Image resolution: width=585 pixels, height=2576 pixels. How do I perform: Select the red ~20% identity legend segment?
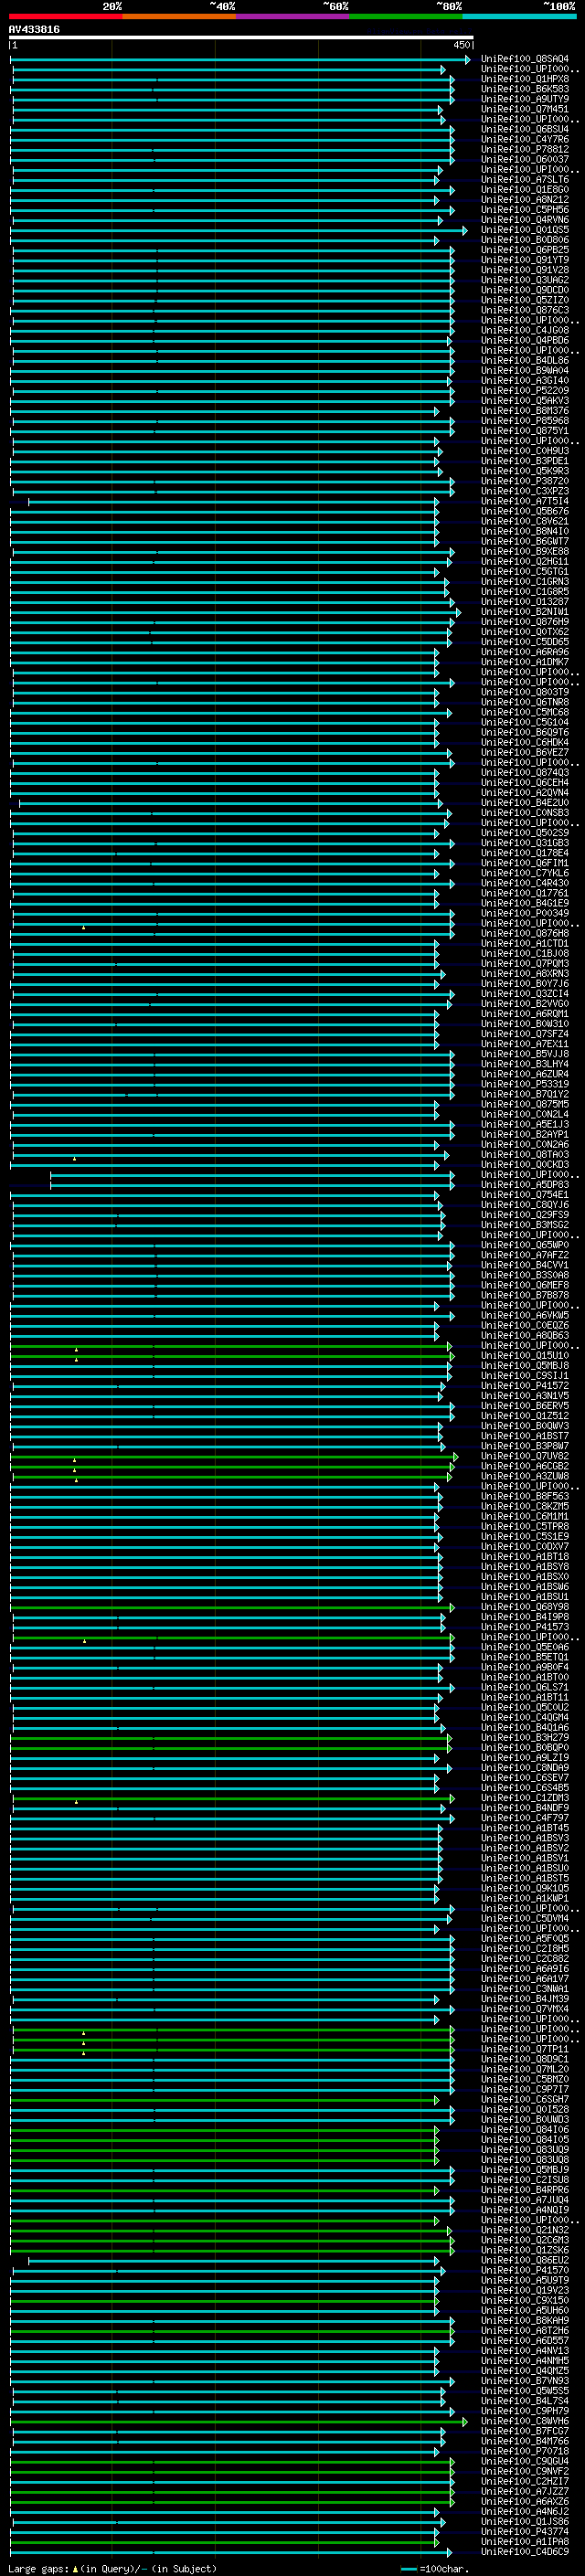click(65, 16)
